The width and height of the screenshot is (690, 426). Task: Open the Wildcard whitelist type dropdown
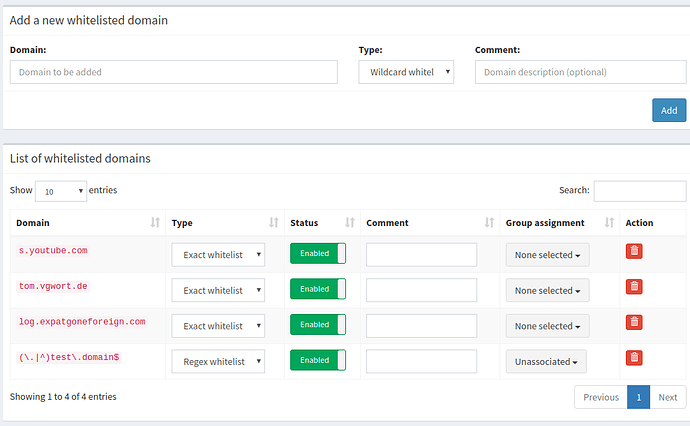[x=406, y=72]
